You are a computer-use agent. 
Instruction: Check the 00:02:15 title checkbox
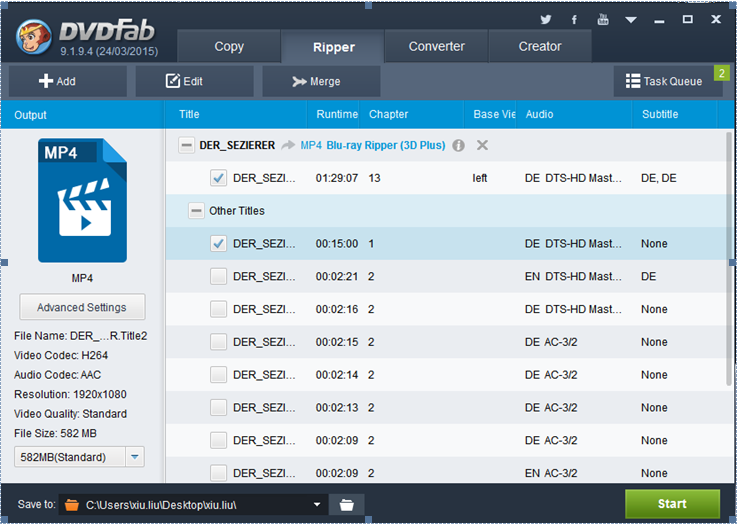coord(218,342)
